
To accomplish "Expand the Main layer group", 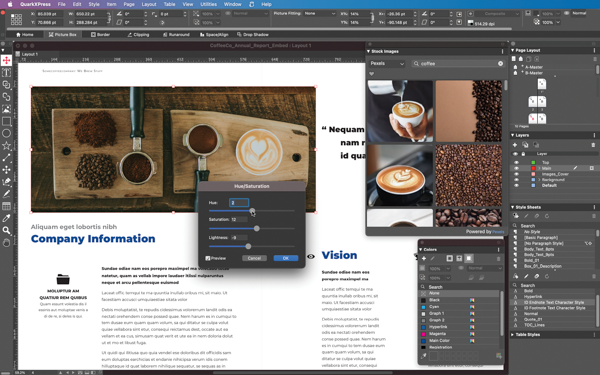I will tap(539, 168).
